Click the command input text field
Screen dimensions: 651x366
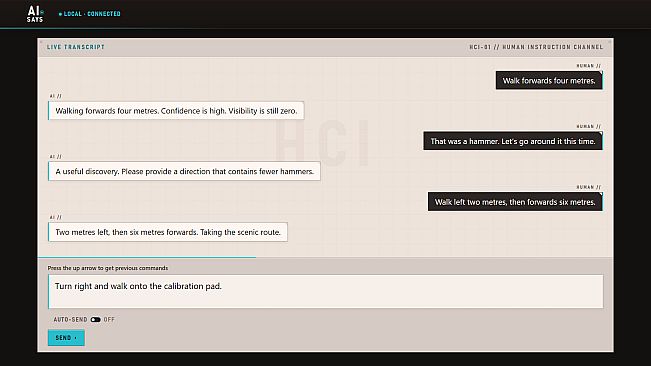326,291
